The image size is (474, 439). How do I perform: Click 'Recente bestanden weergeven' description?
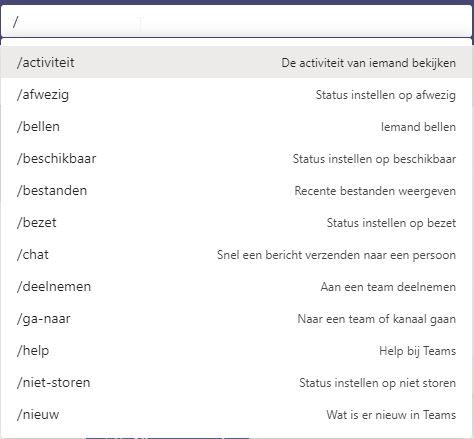[375, 191]
